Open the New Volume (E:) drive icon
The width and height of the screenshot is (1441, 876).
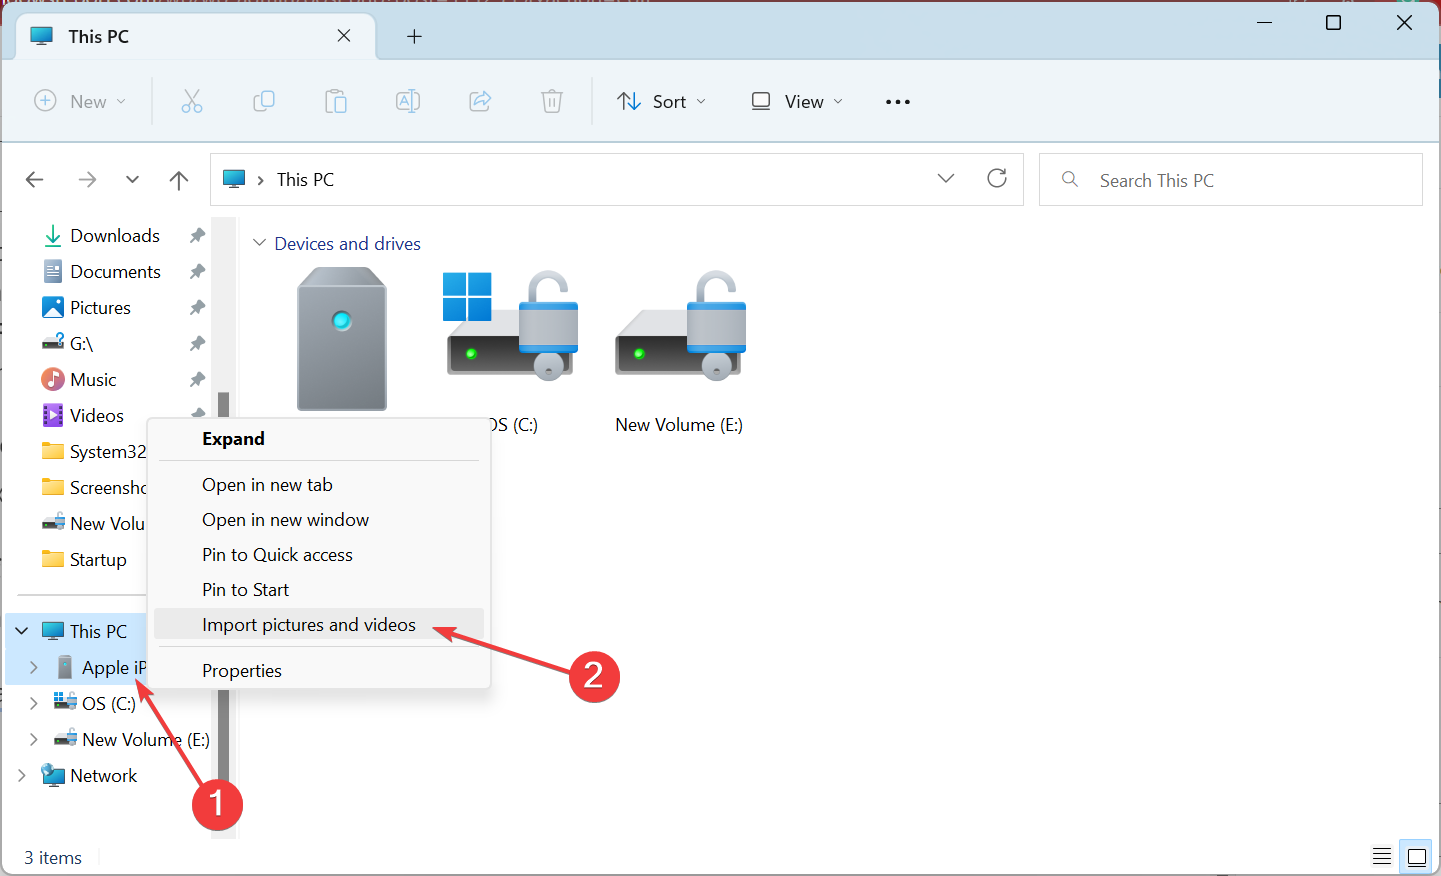[680, 326]
